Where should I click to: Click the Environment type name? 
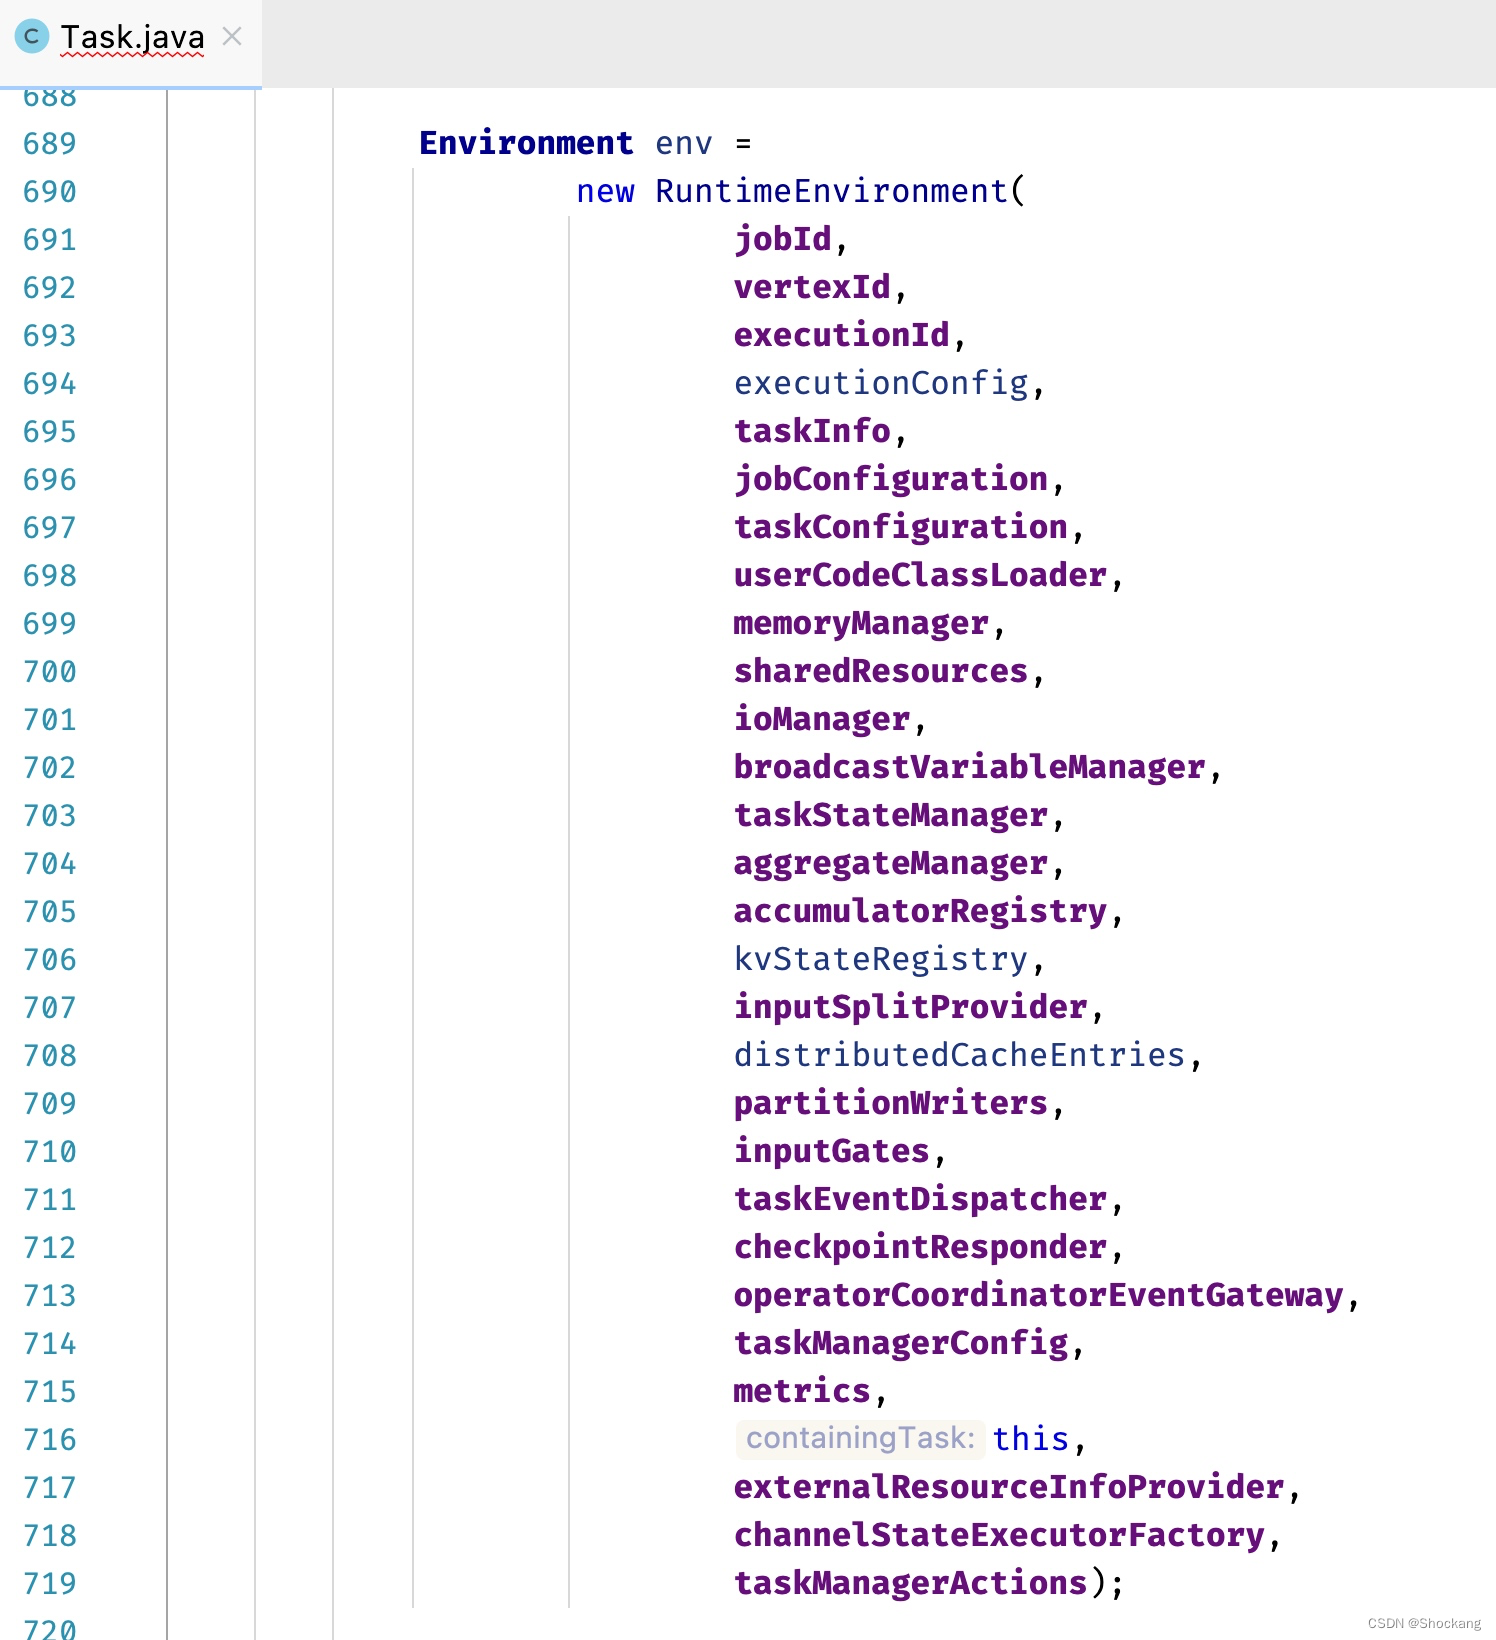click(526, 143)
